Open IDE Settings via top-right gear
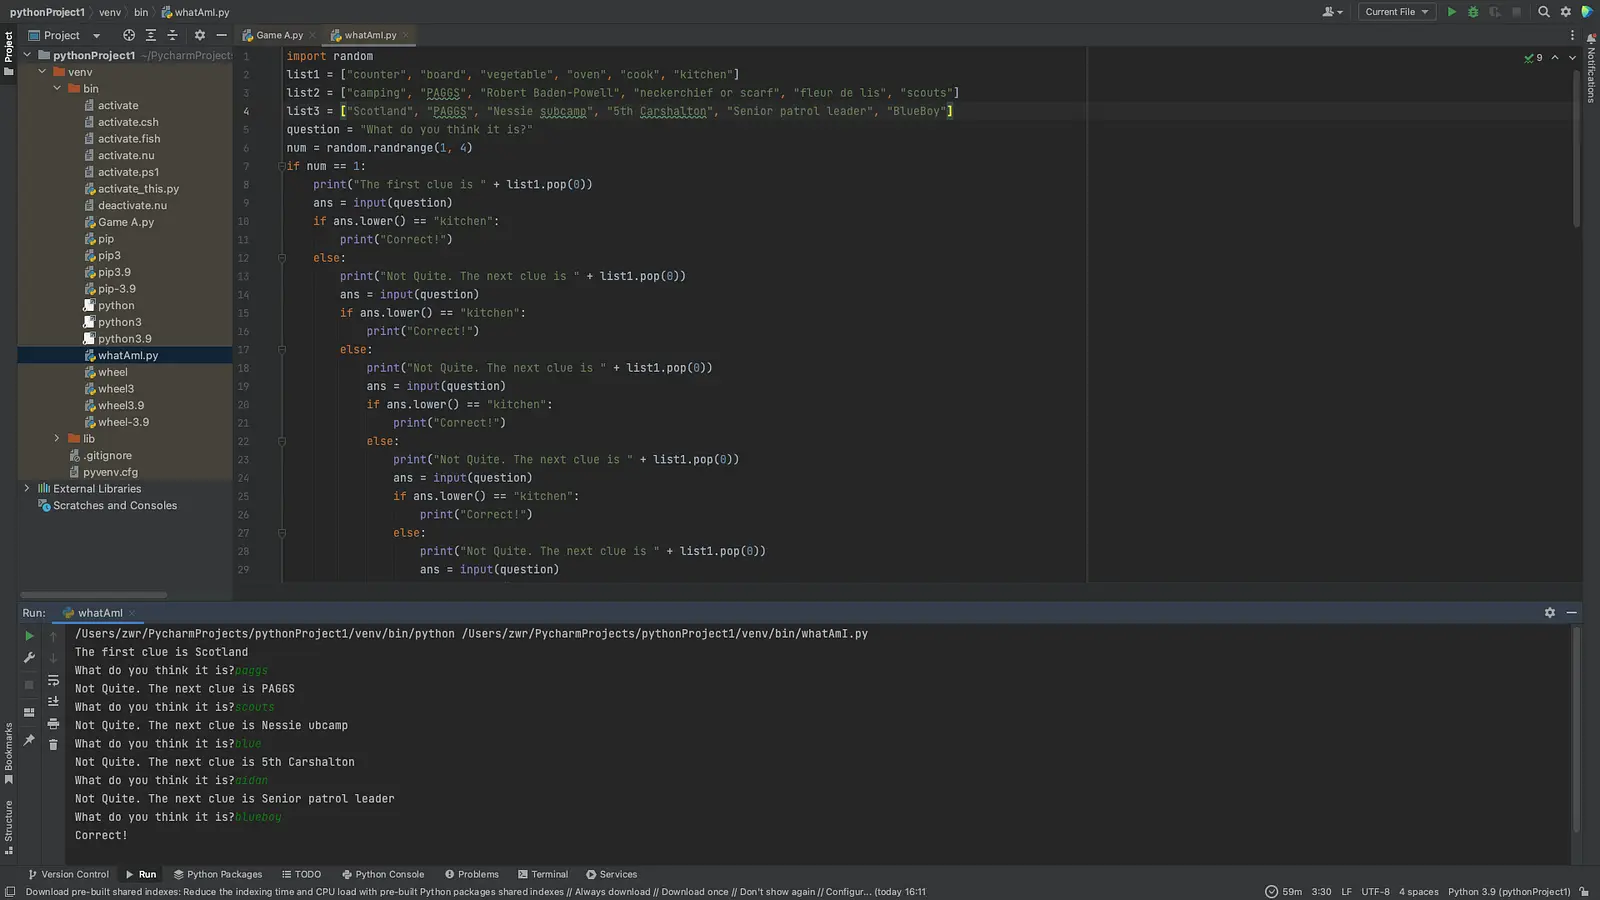1600x900 pixels. [1565, 12]
